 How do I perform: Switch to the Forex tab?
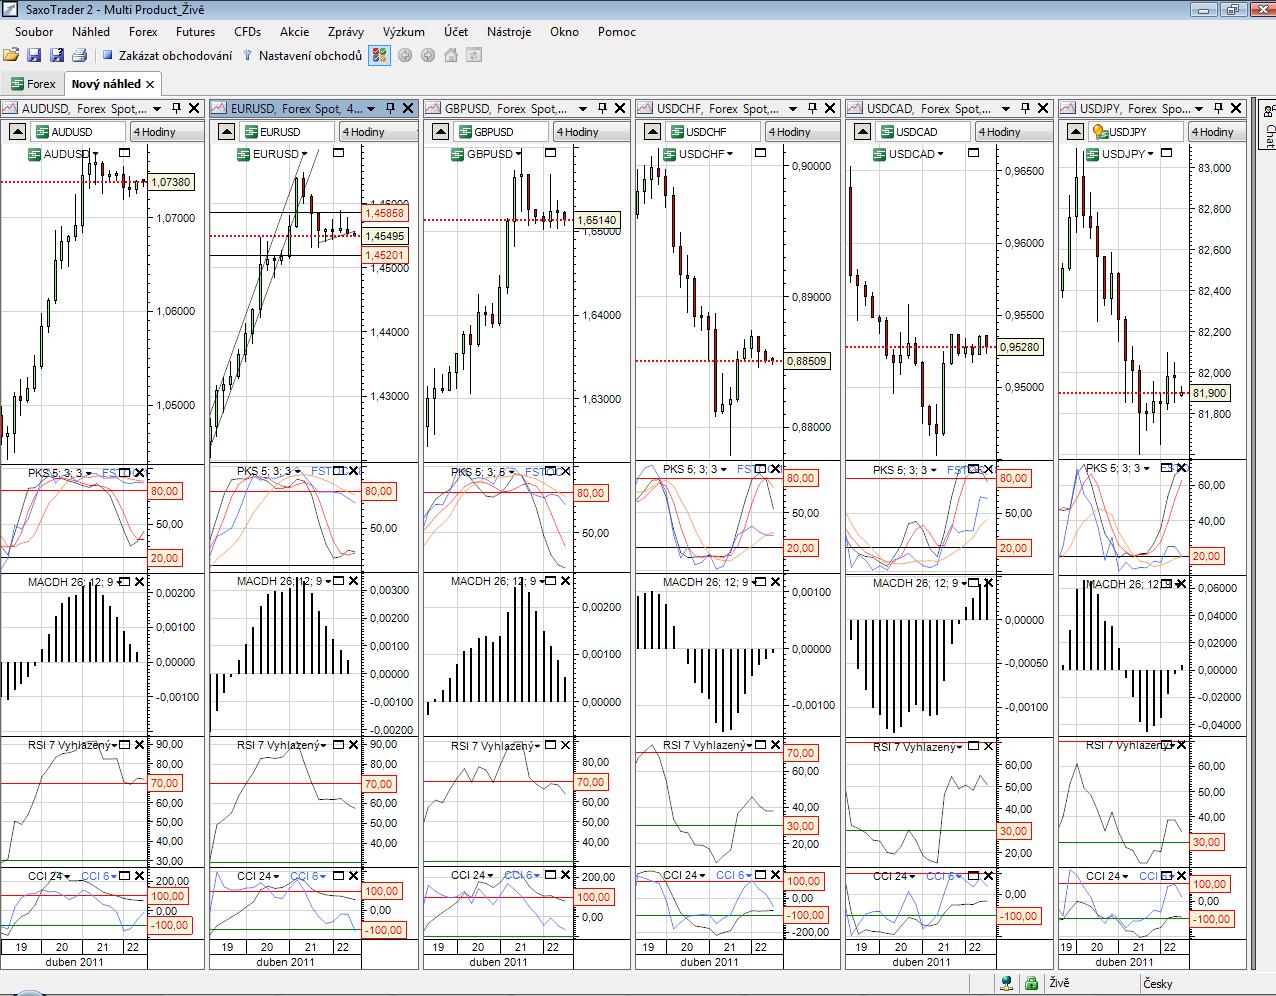point(33,84)
